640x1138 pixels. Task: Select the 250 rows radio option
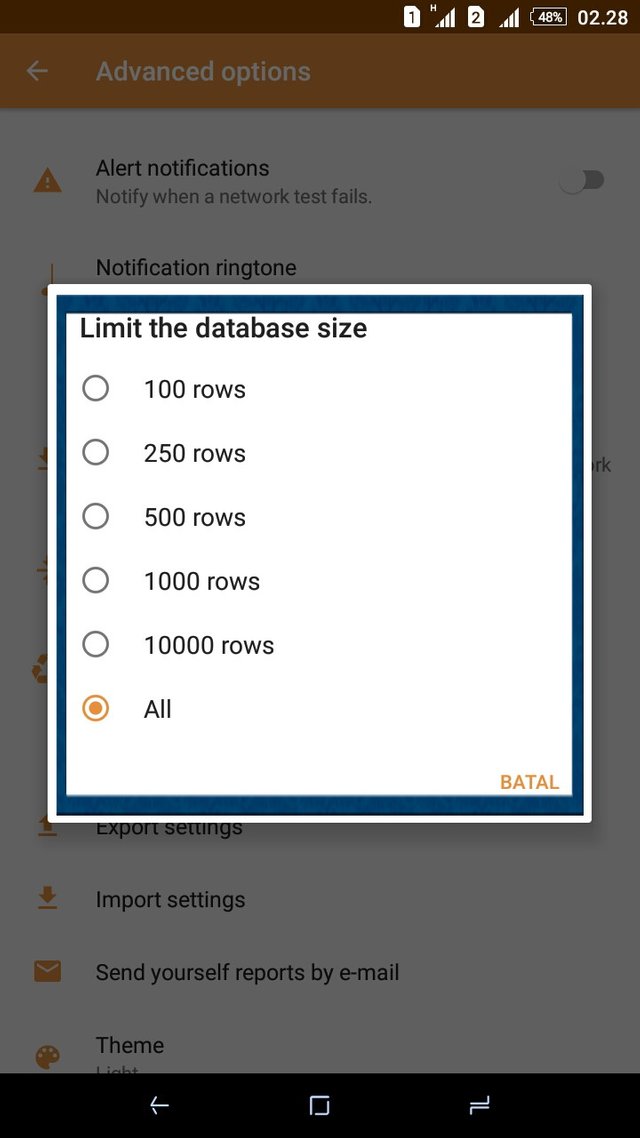point(96,453)
